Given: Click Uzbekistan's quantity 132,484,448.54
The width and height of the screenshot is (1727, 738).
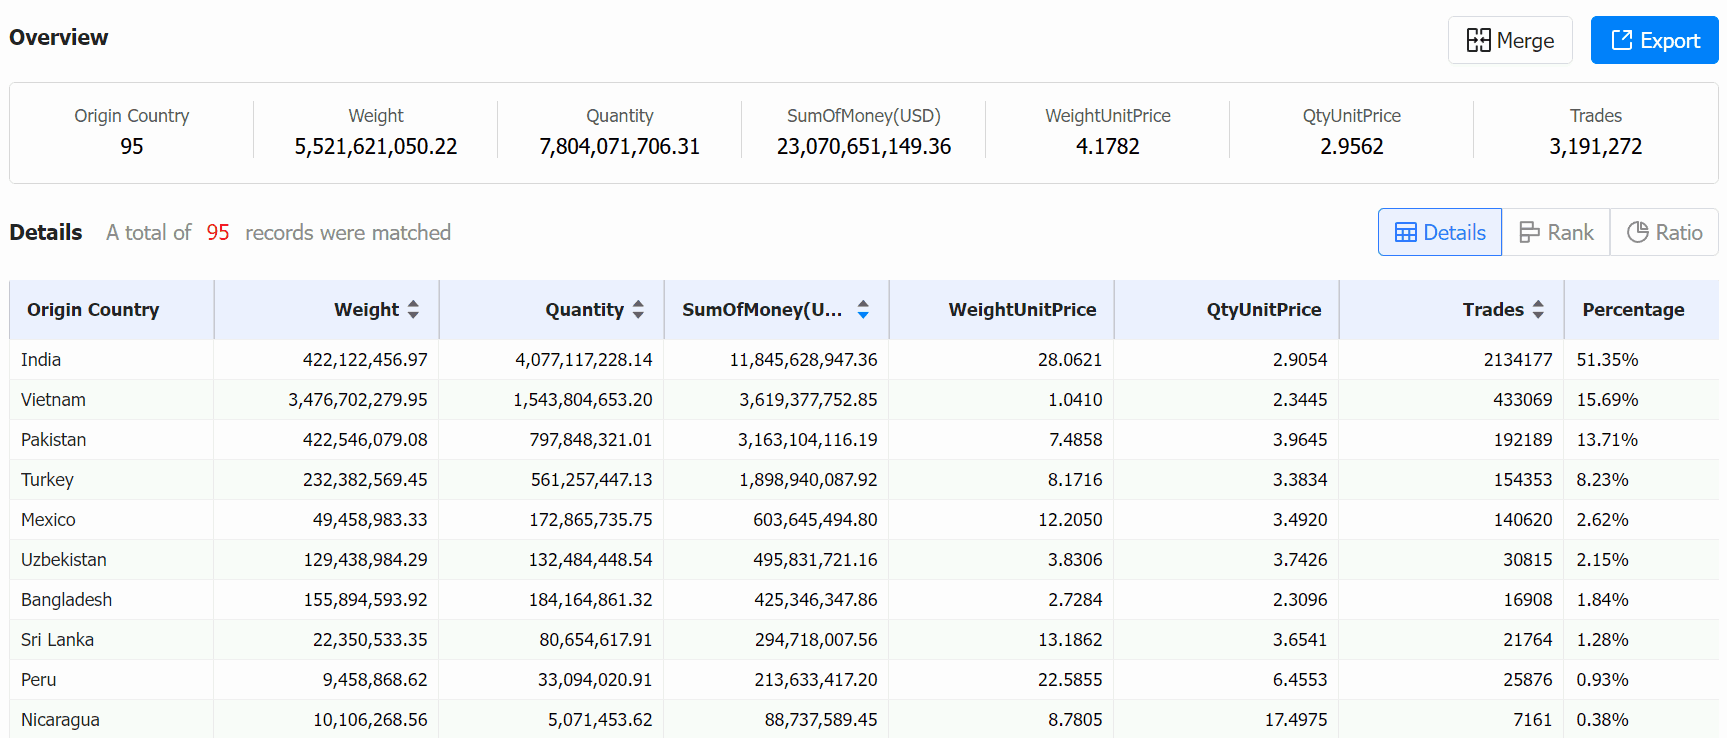Looking at the screenshot, I should click(x=590, y=560).
